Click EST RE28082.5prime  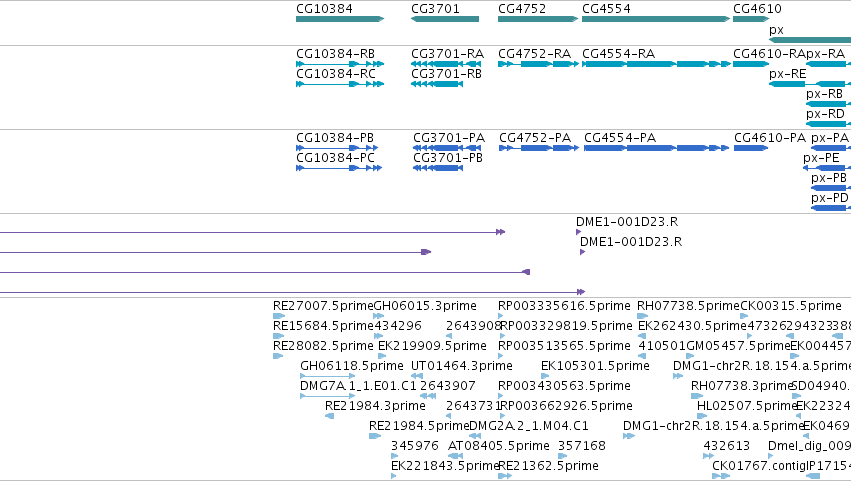pyautogui.click(x=323, y=346)
